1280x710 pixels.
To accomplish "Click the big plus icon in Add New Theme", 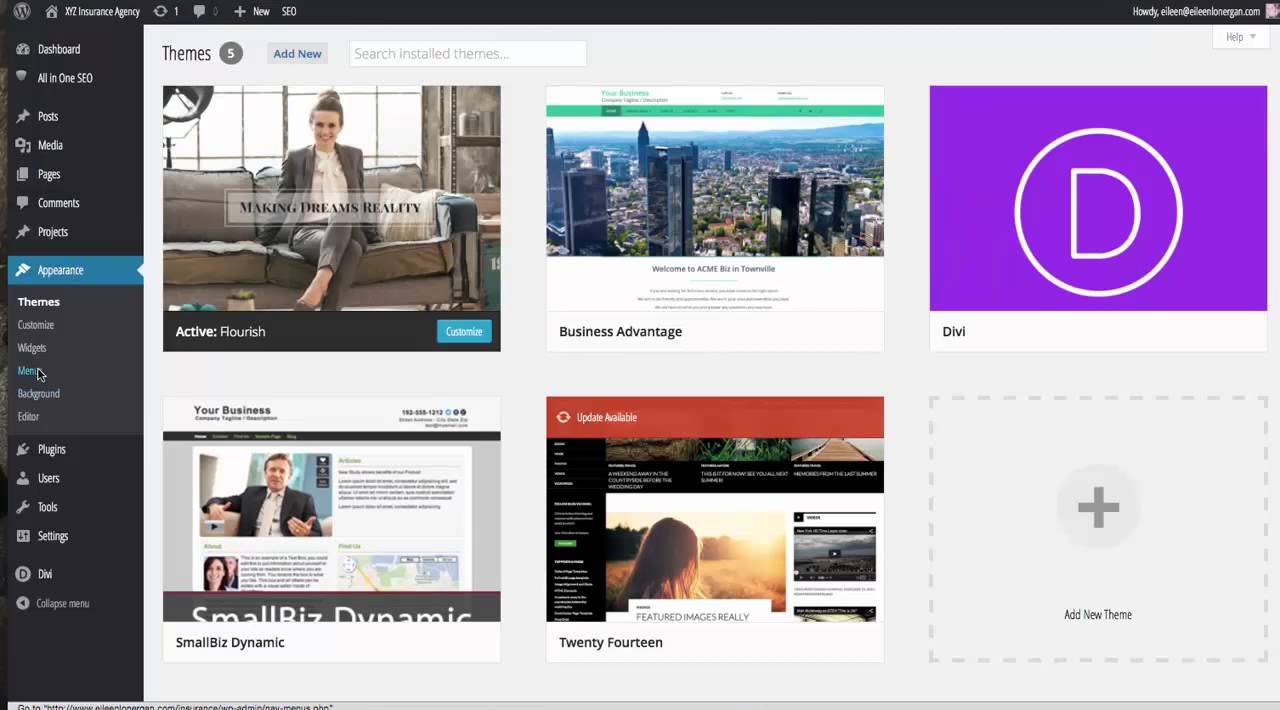I will tap(1098, 508).
